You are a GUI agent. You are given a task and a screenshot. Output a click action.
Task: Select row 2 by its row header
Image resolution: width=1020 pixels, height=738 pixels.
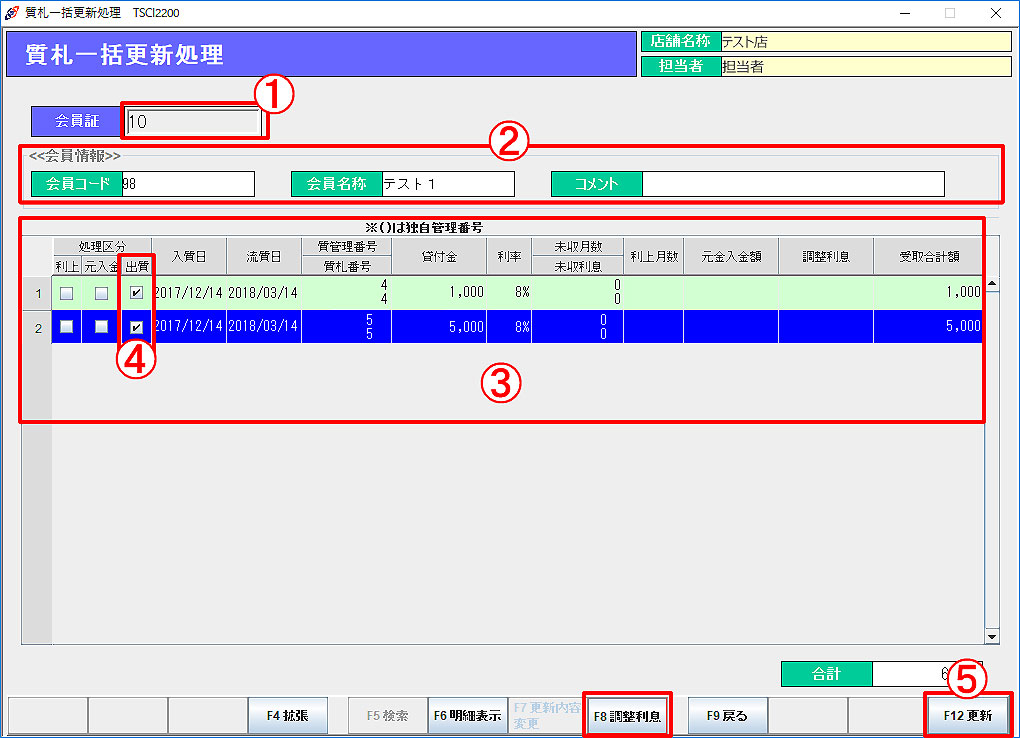(37, 327)
